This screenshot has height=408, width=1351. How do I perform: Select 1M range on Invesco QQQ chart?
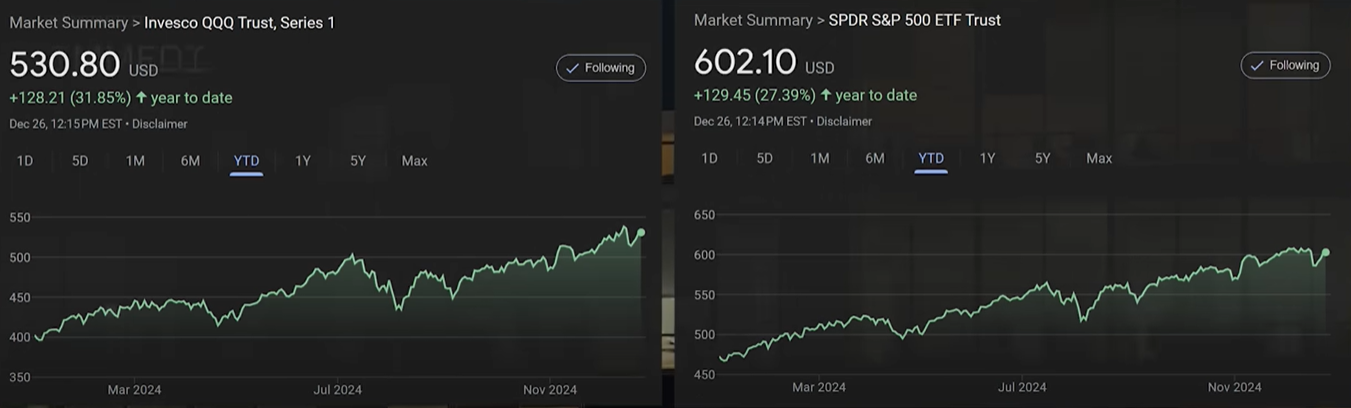point(135,161)
